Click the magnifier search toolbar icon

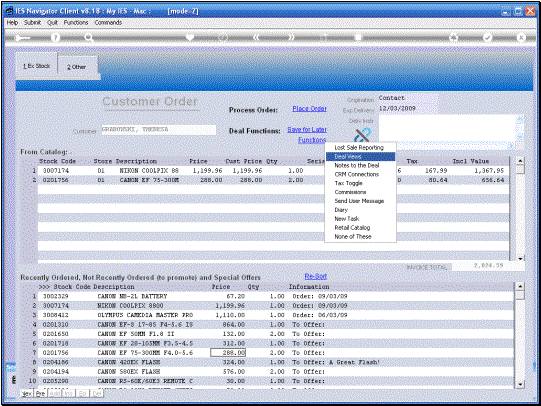coord(89,37)
